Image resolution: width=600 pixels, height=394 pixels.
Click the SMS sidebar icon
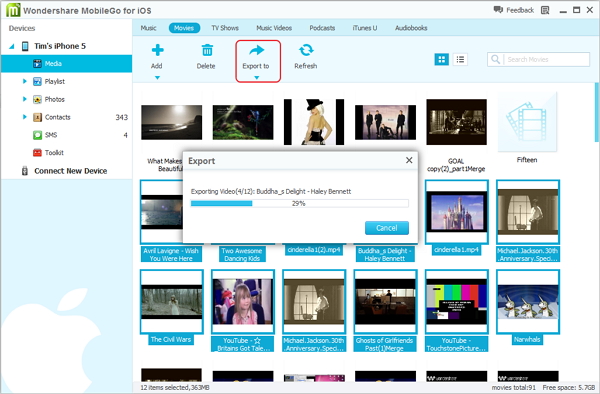coord(37,135)
